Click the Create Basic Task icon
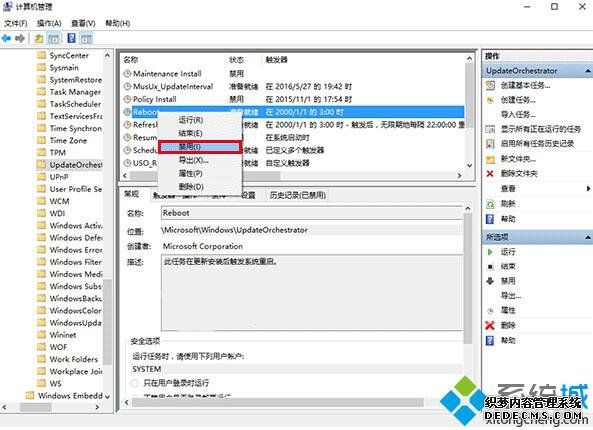Viewport: 593px width, 430px height. [x=490, y=86]
